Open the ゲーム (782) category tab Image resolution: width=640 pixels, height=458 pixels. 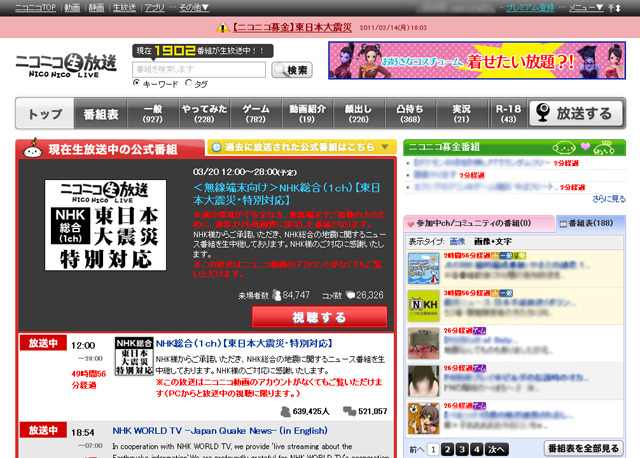coord(256,114)
